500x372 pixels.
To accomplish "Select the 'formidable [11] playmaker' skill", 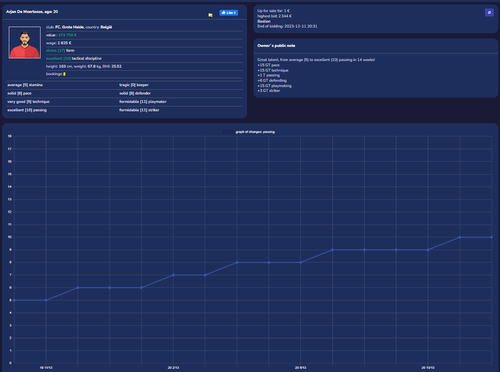I will click(x=143, y=102).
